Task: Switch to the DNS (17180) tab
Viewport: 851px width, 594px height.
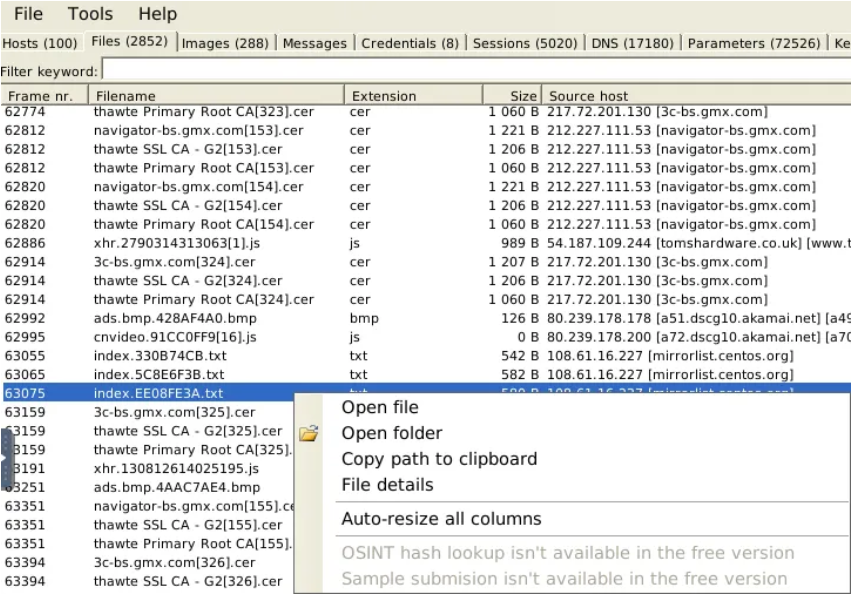Action: (x=632, y=43)
